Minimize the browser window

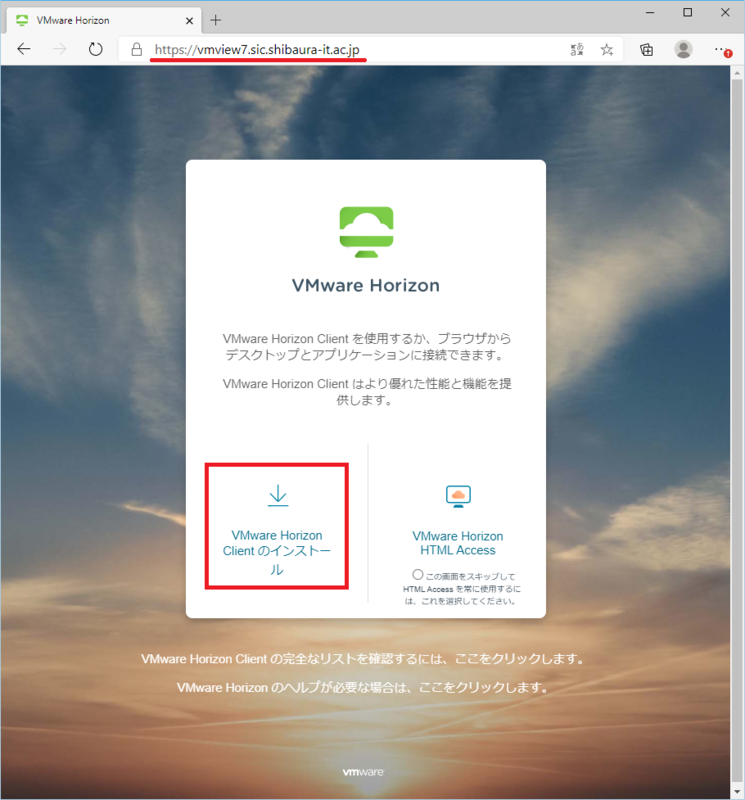650,12
